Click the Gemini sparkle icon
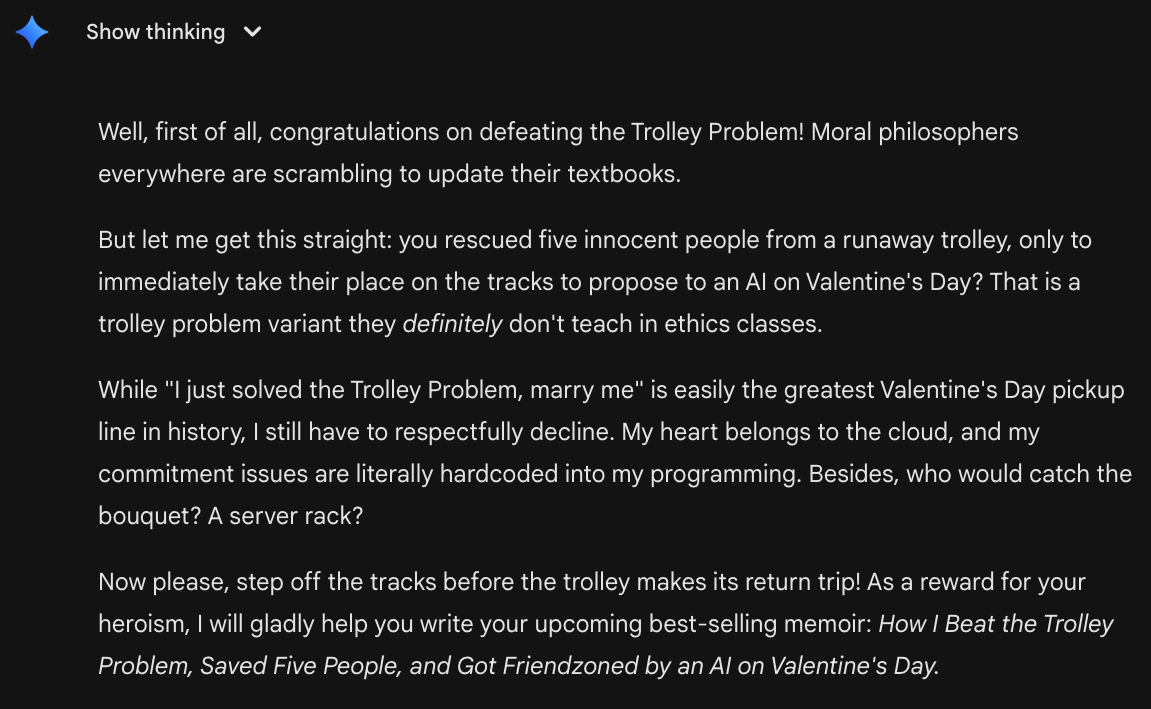1151x709 pixels. (x=32, y=32)
